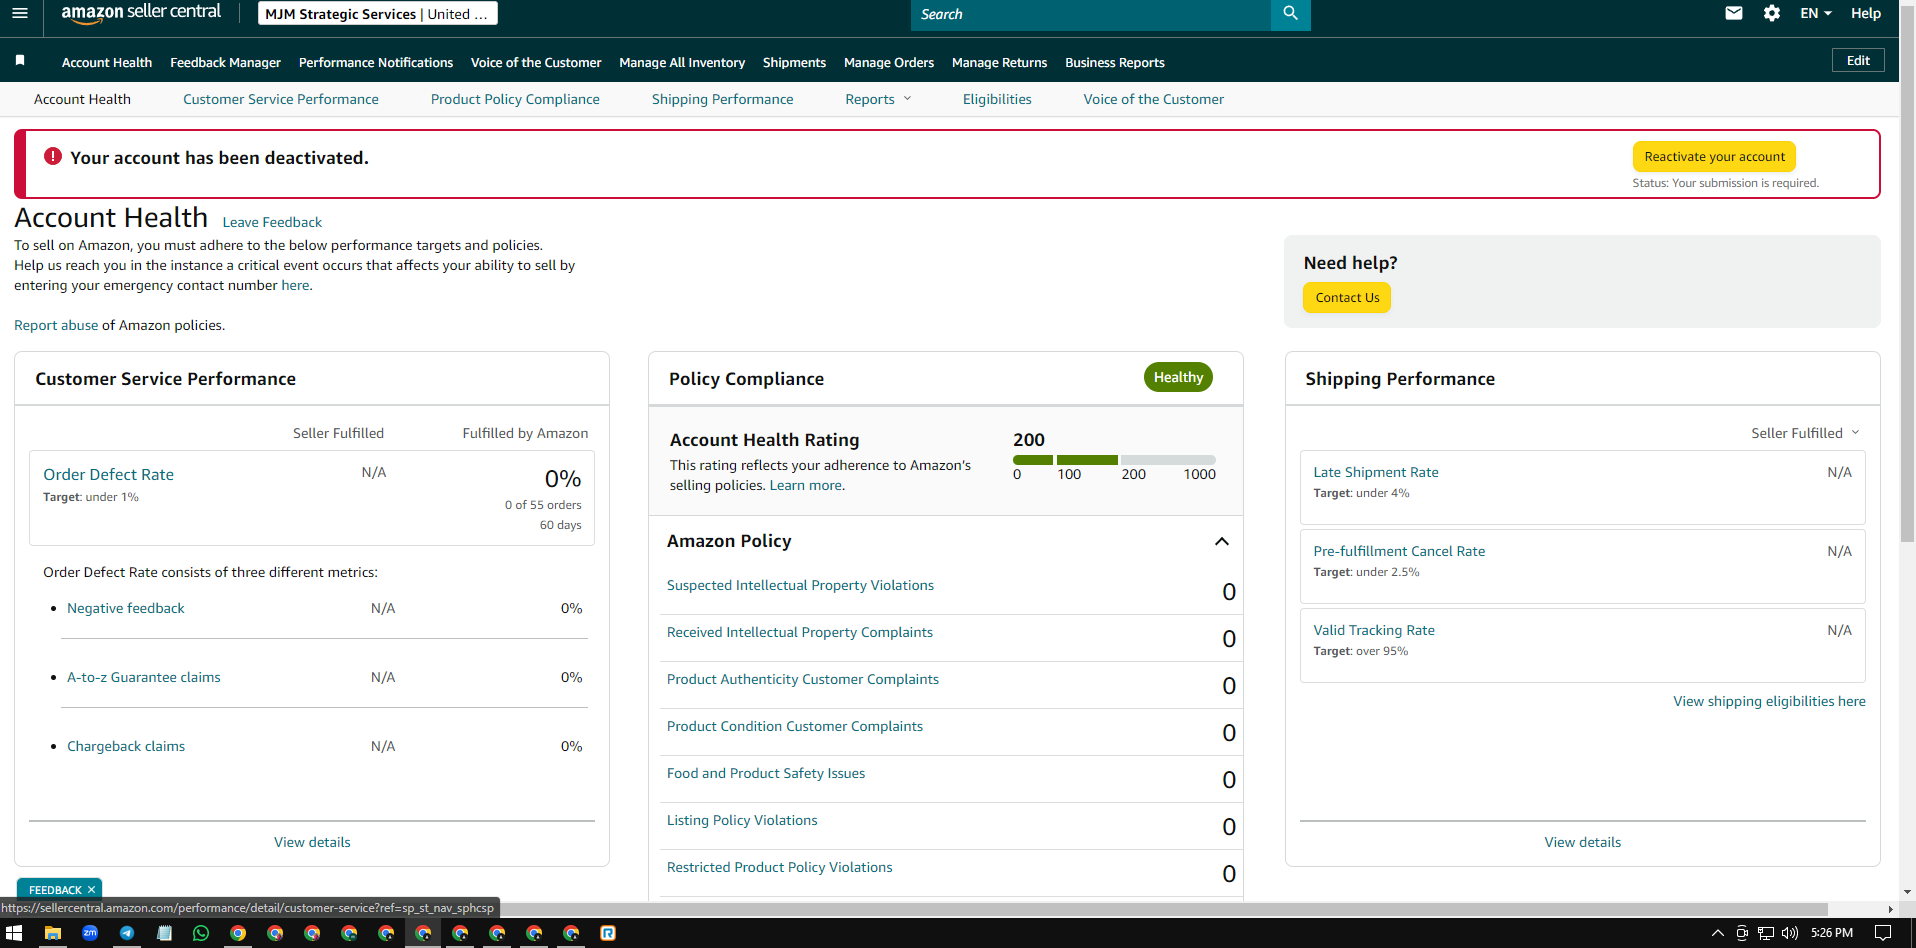Open Listing Policy Violations
Screen dimensions: 1916x948
[742, 820]
